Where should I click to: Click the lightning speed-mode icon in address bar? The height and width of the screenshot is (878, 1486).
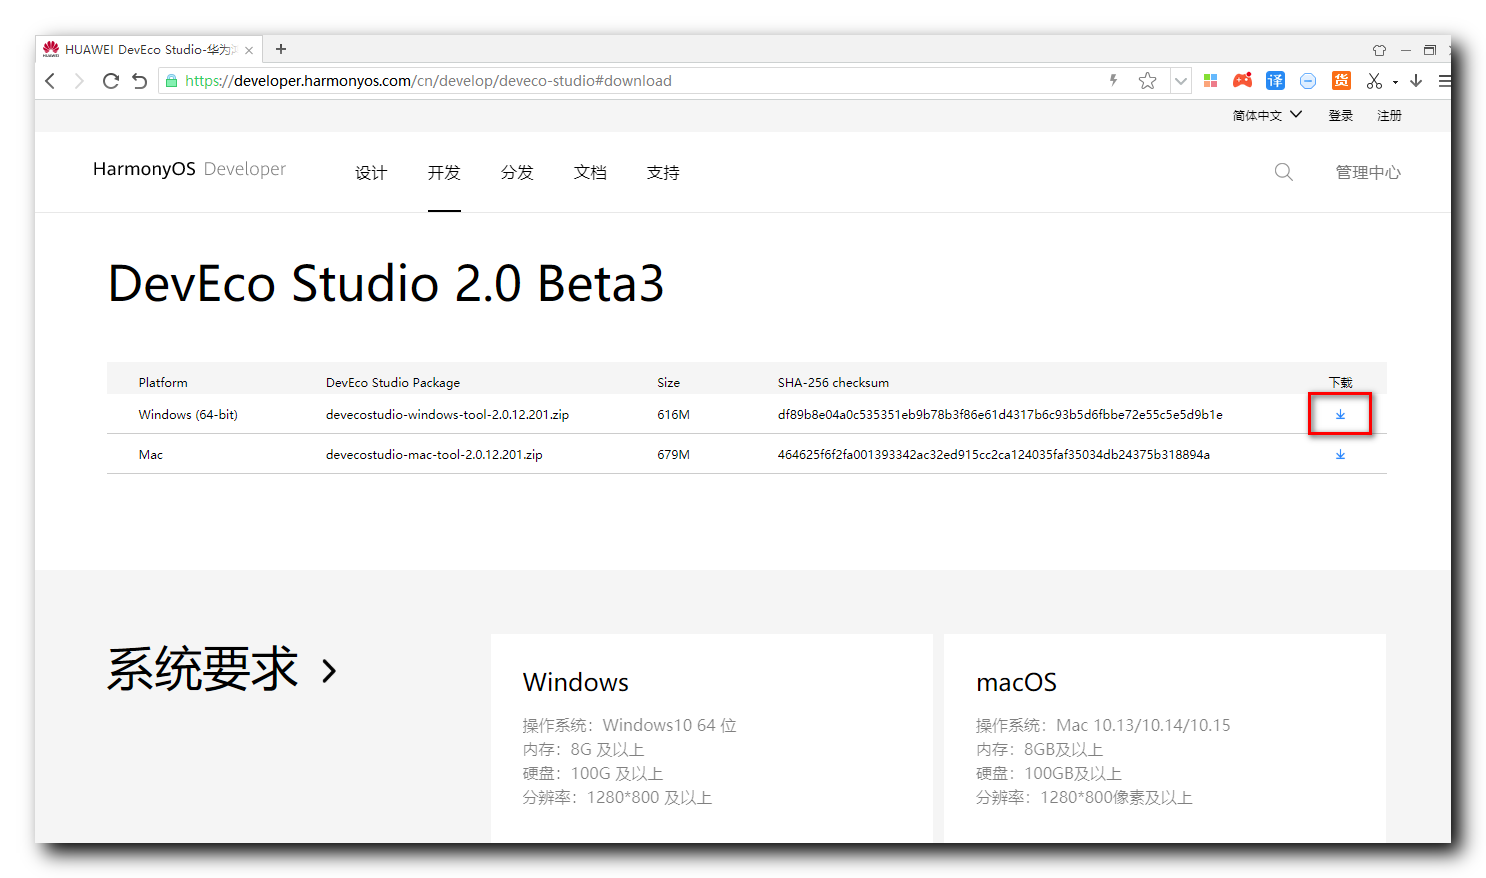point(1113,80)
